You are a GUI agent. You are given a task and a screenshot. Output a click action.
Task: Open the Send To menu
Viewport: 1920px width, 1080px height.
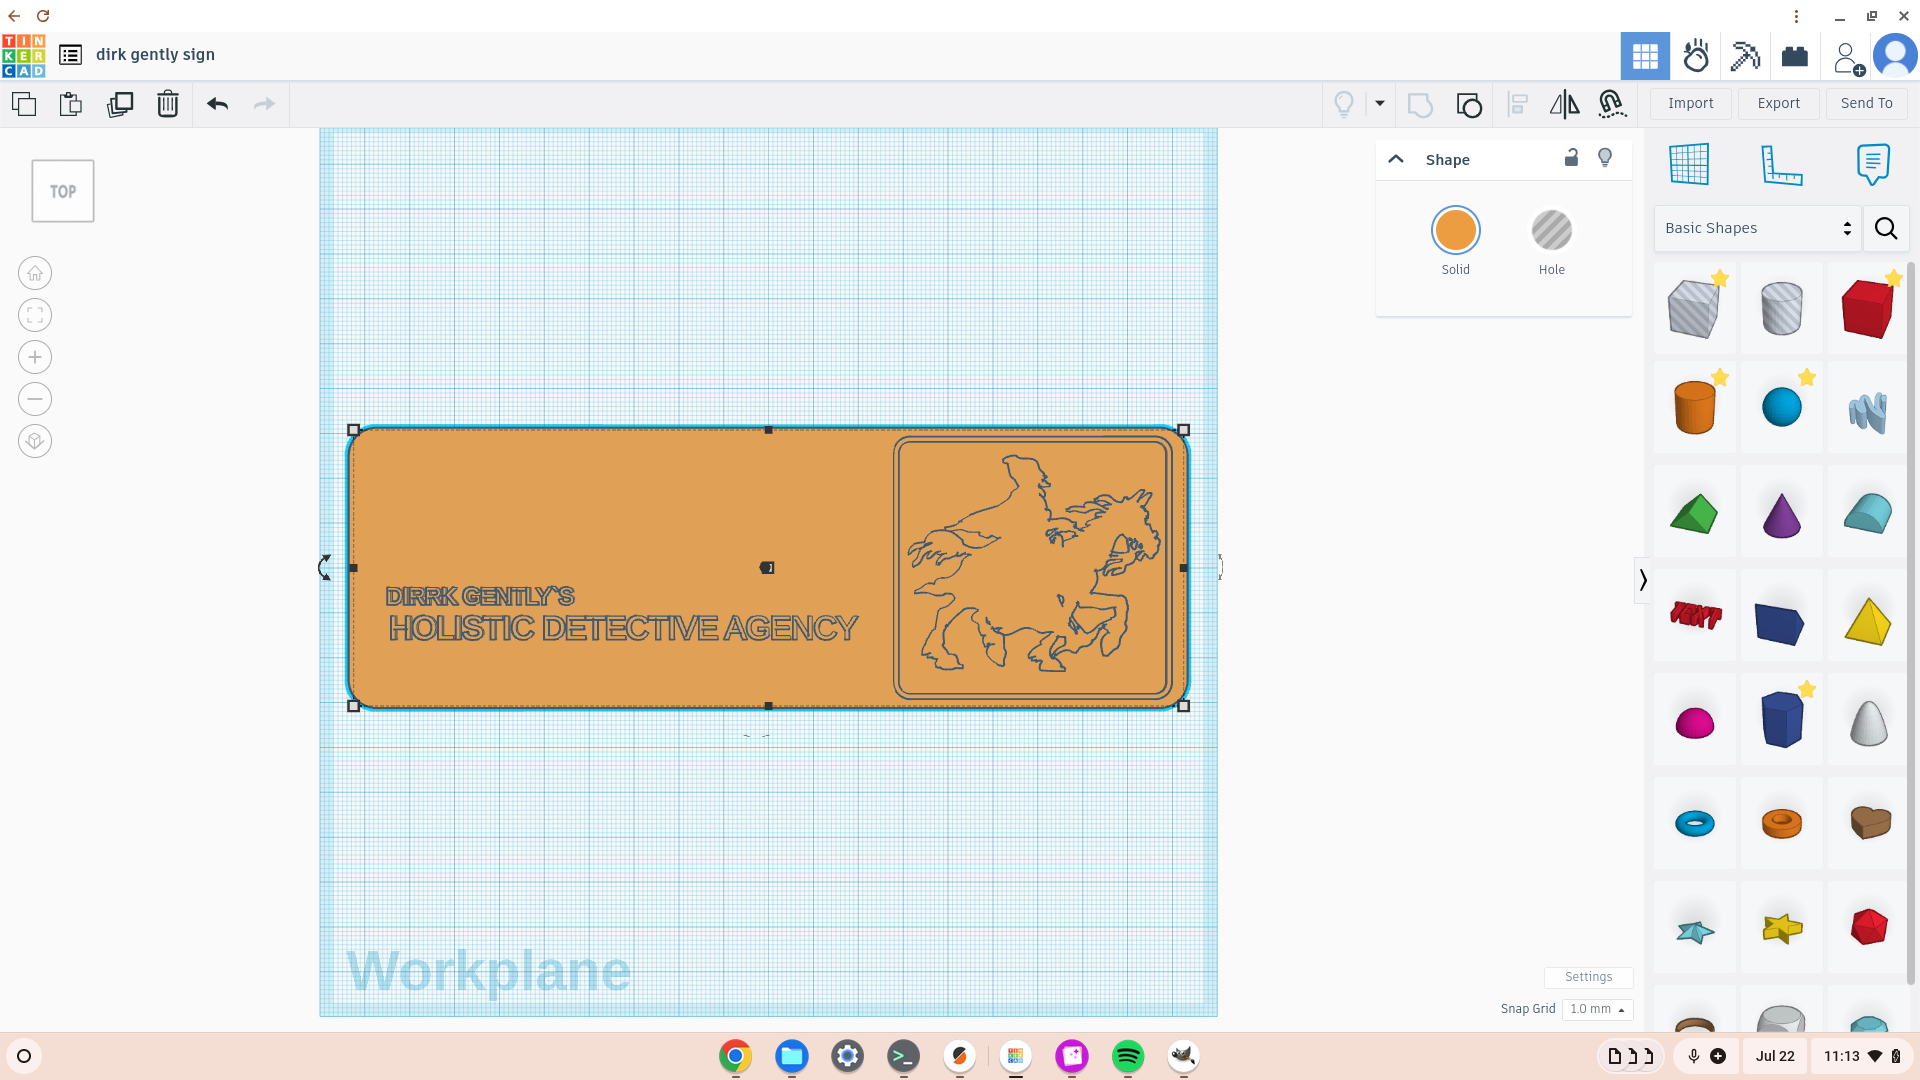click(x=1866, y=103)
